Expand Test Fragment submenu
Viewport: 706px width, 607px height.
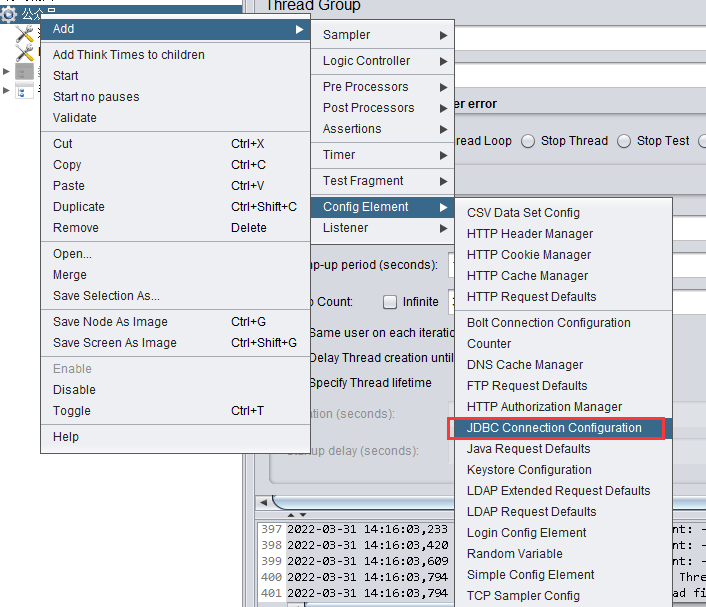[382, 181]
